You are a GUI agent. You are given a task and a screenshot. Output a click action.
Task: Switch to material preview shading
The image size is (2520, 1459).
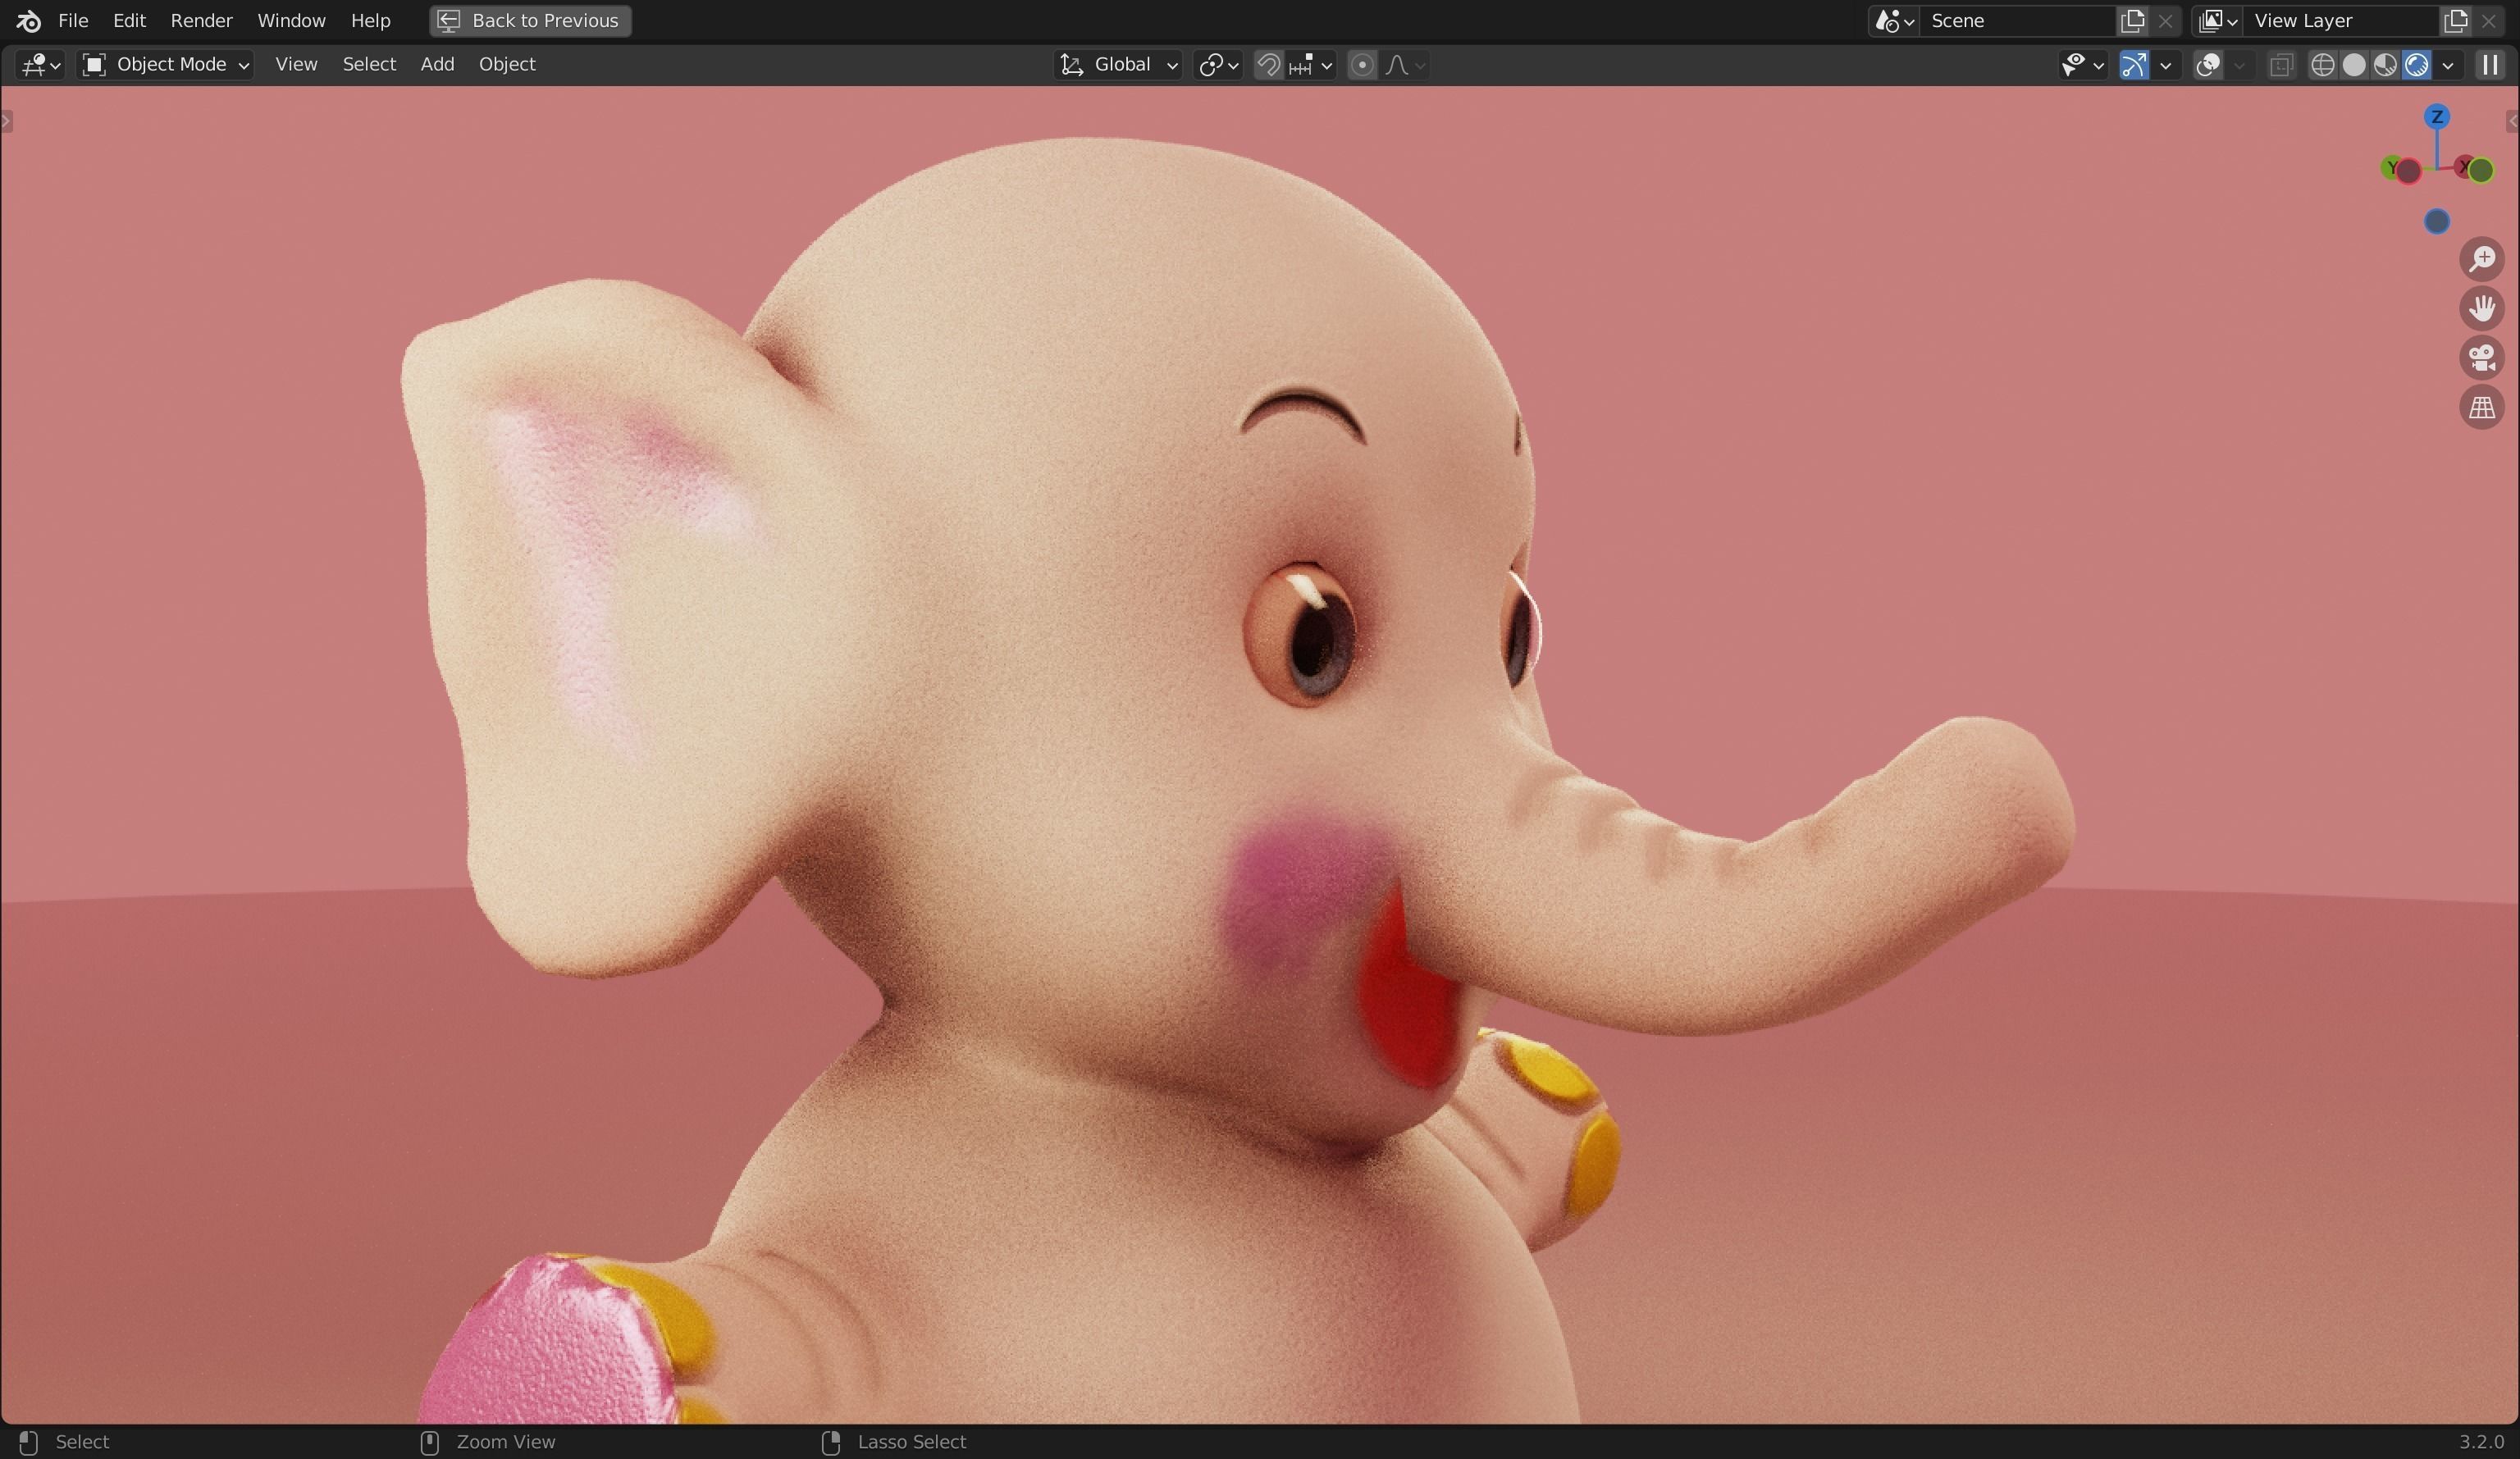(x=2385, y=65)
